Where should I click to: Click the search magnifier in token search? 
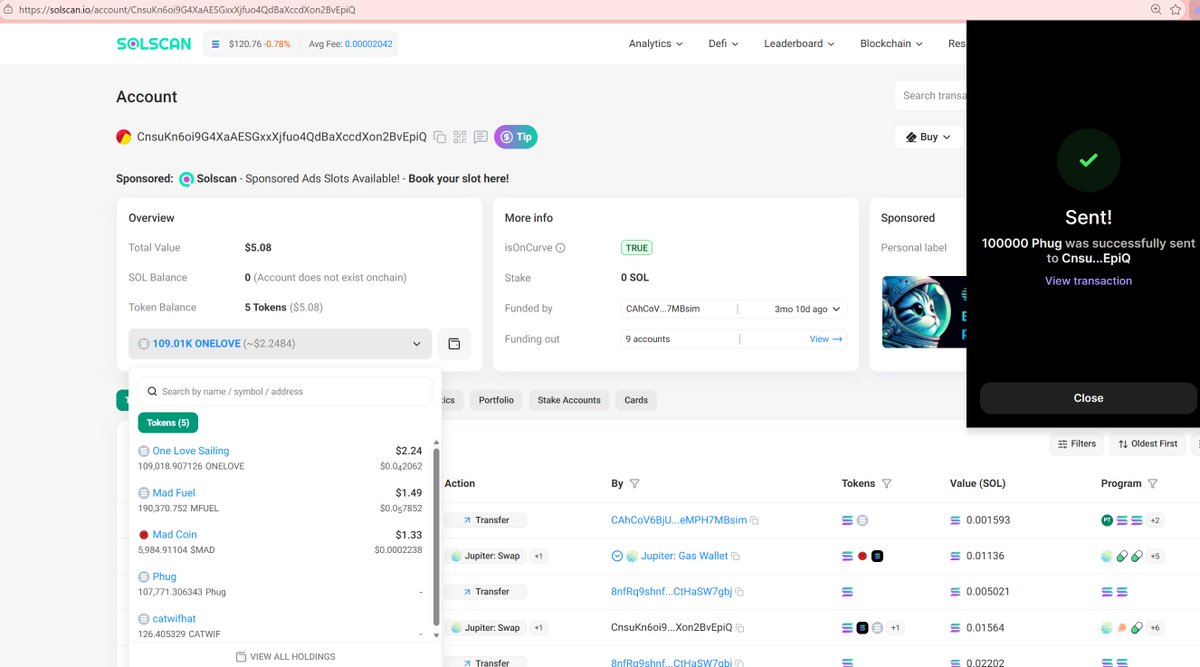[x=151, y=392]
